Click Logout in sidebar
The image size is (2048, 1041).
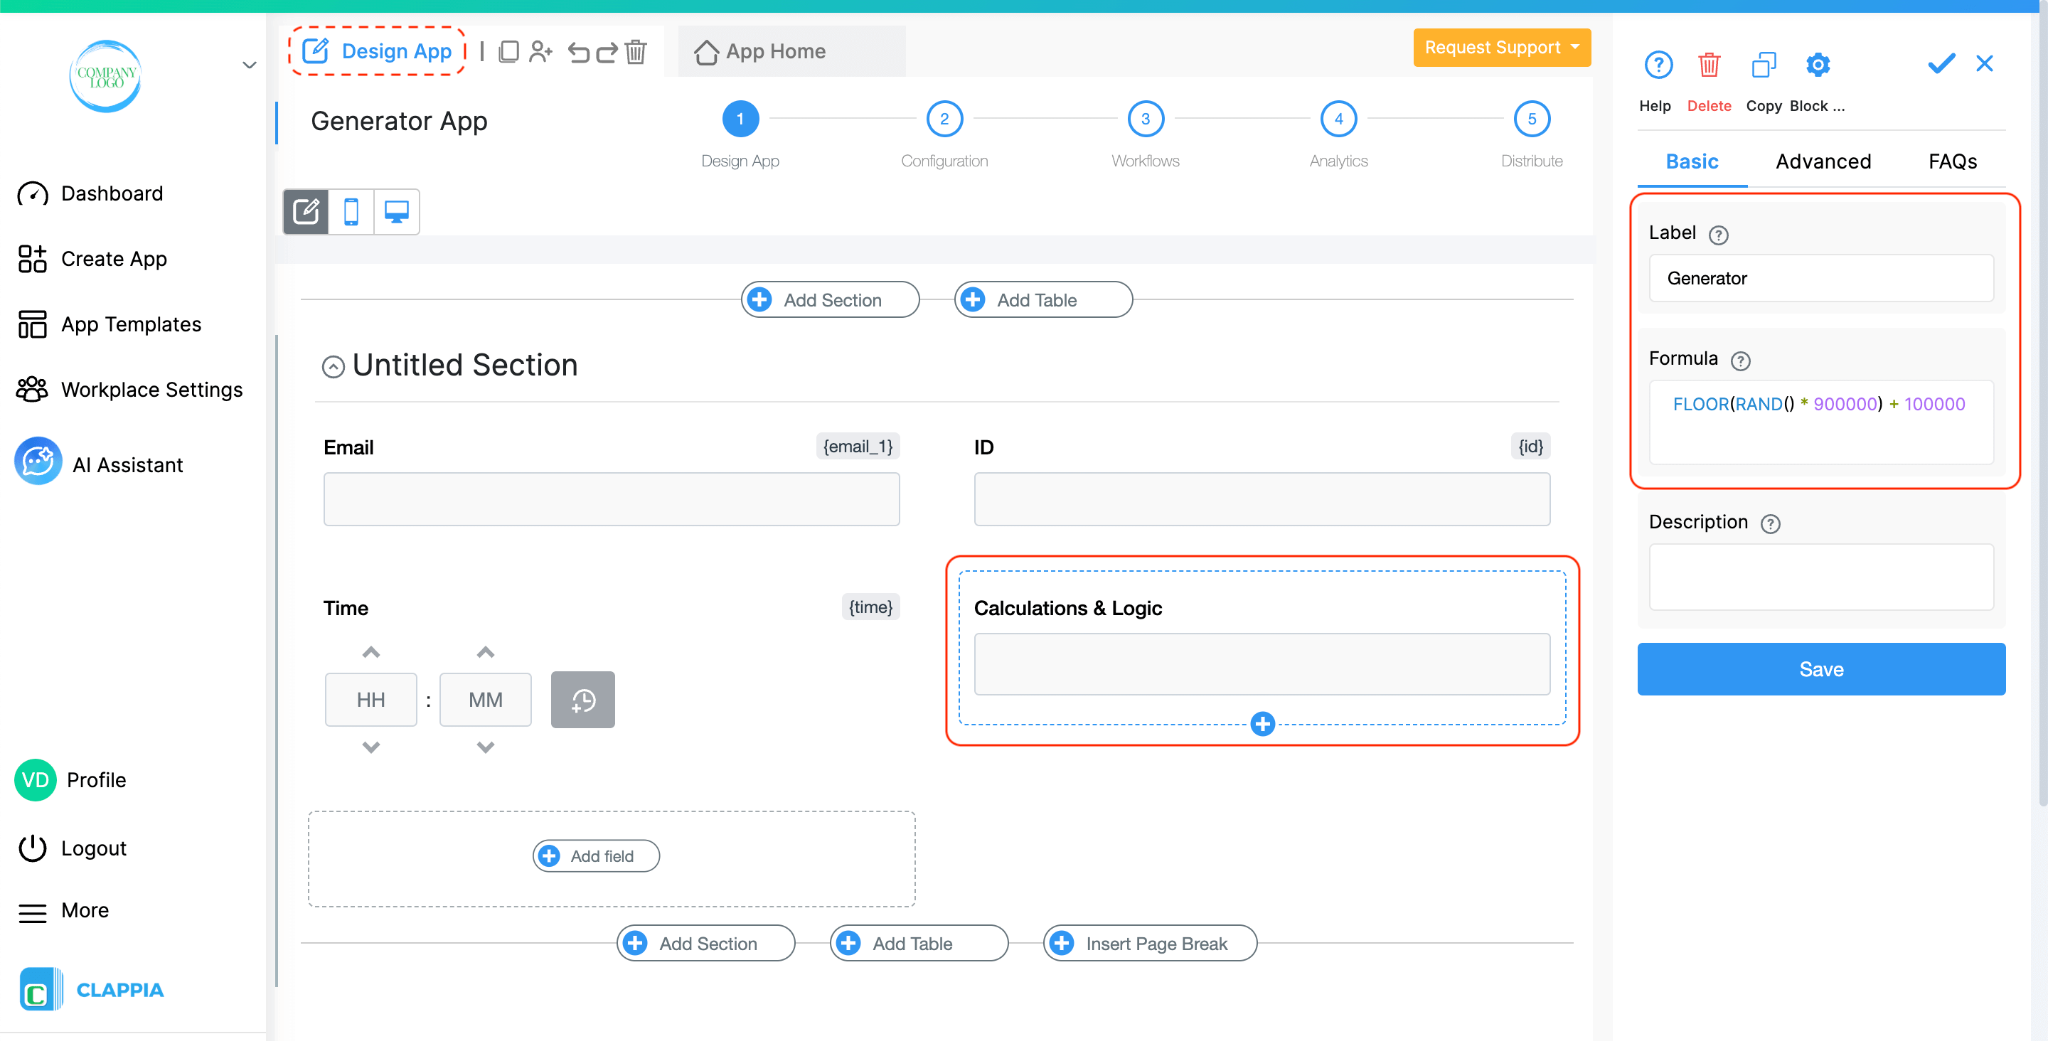click(72, 849)
